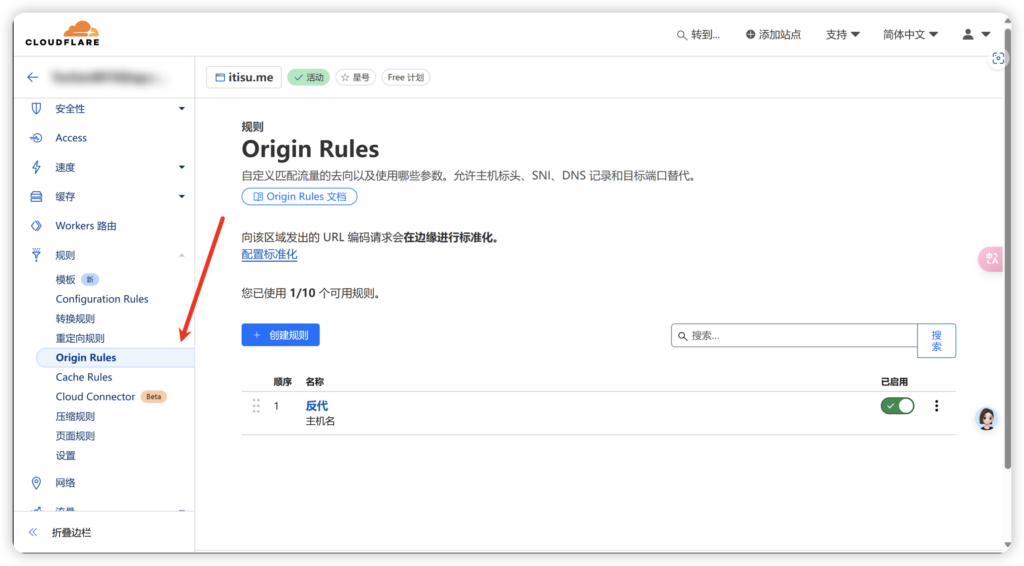Click the lightning bolt icon for 速度
The image size is (1024, 566).
point(36,167)
